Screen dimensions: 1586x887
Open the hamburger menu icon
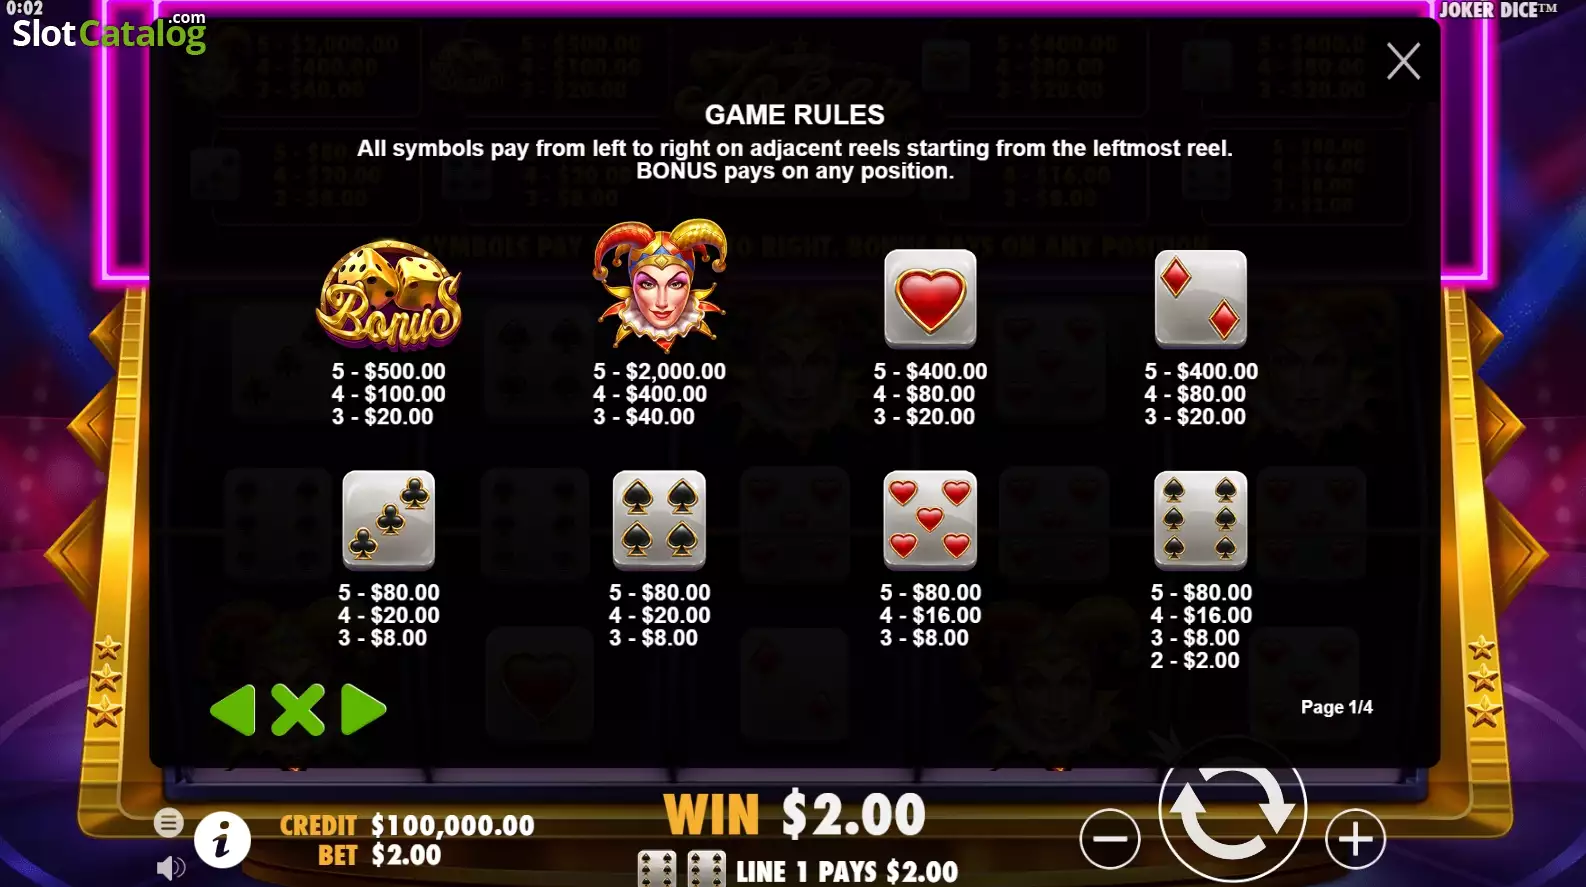(x=169, y=823)
